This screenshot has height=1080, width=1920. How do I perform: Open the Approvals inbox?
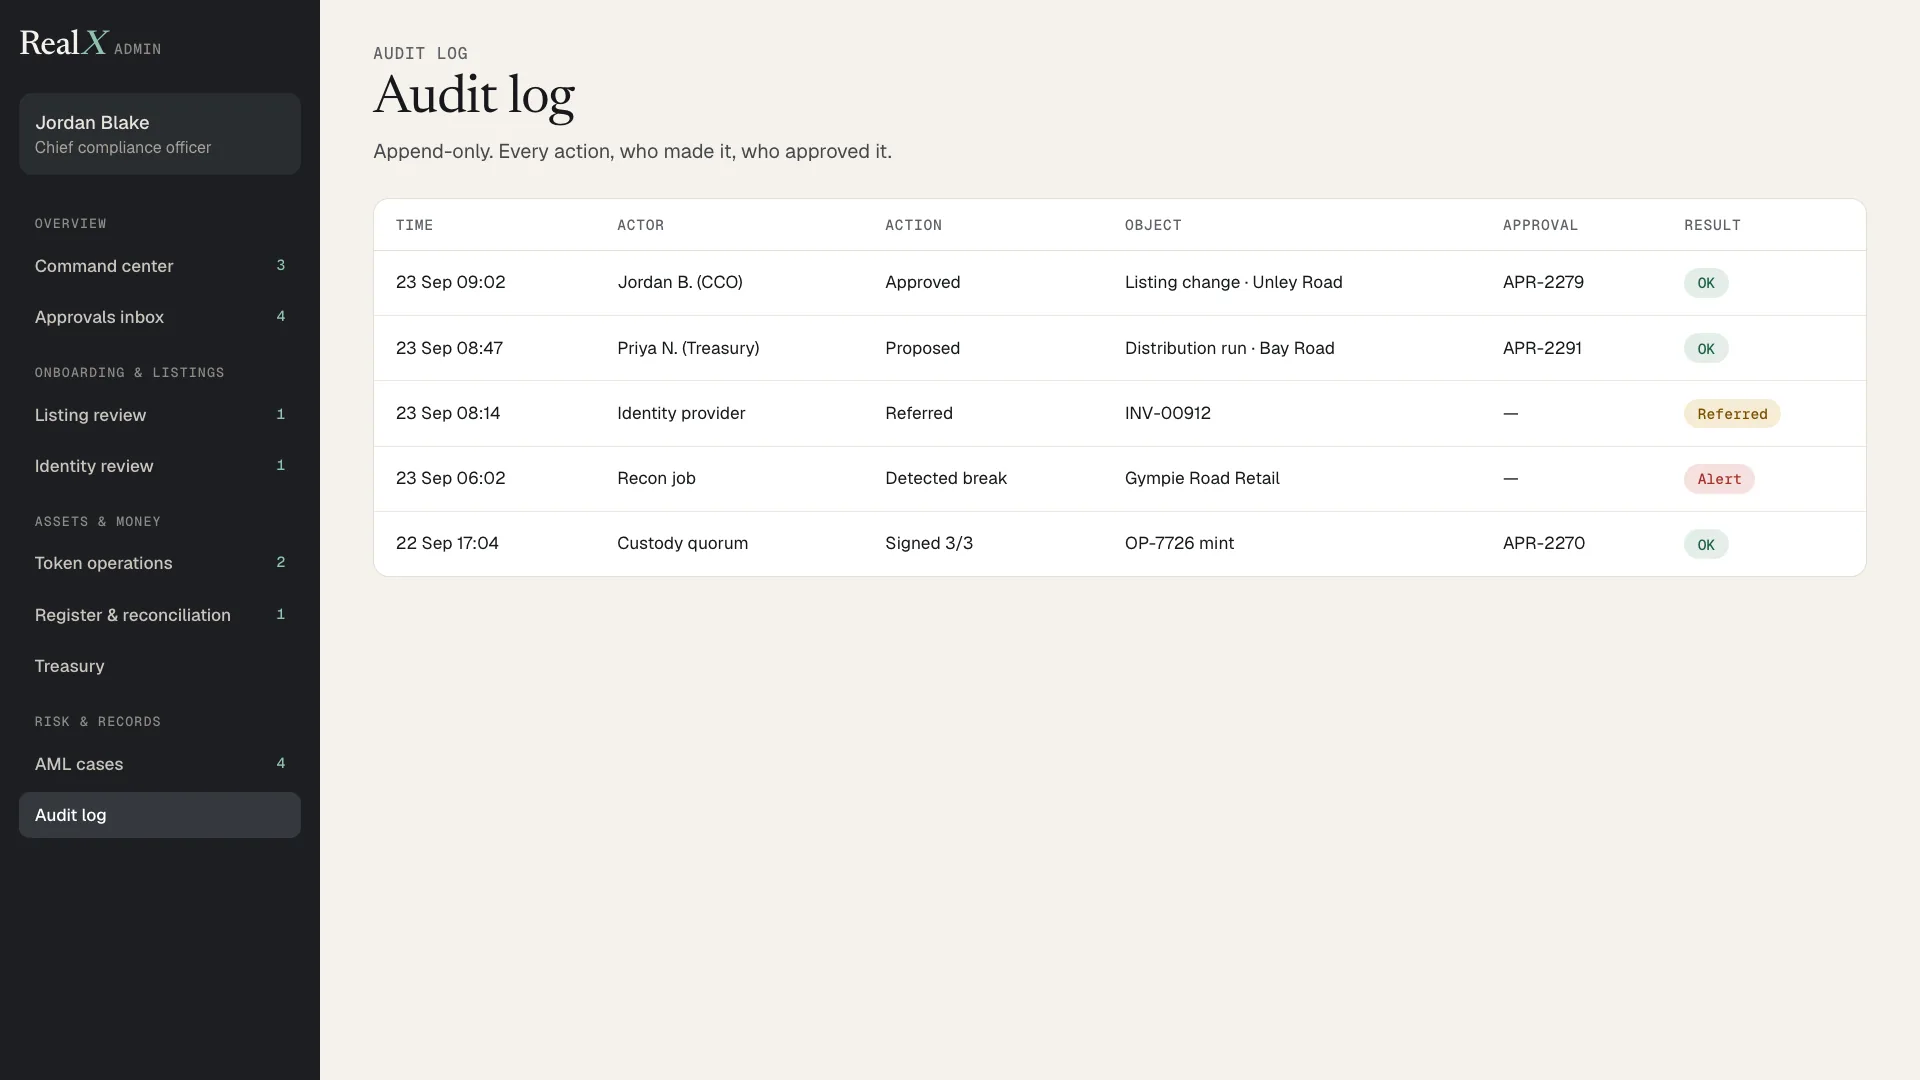pos(160,317)
